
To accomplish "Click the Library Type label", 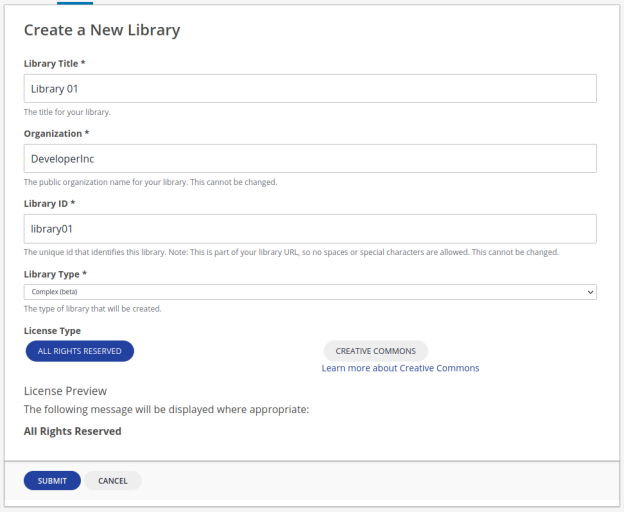I will 55,274.
